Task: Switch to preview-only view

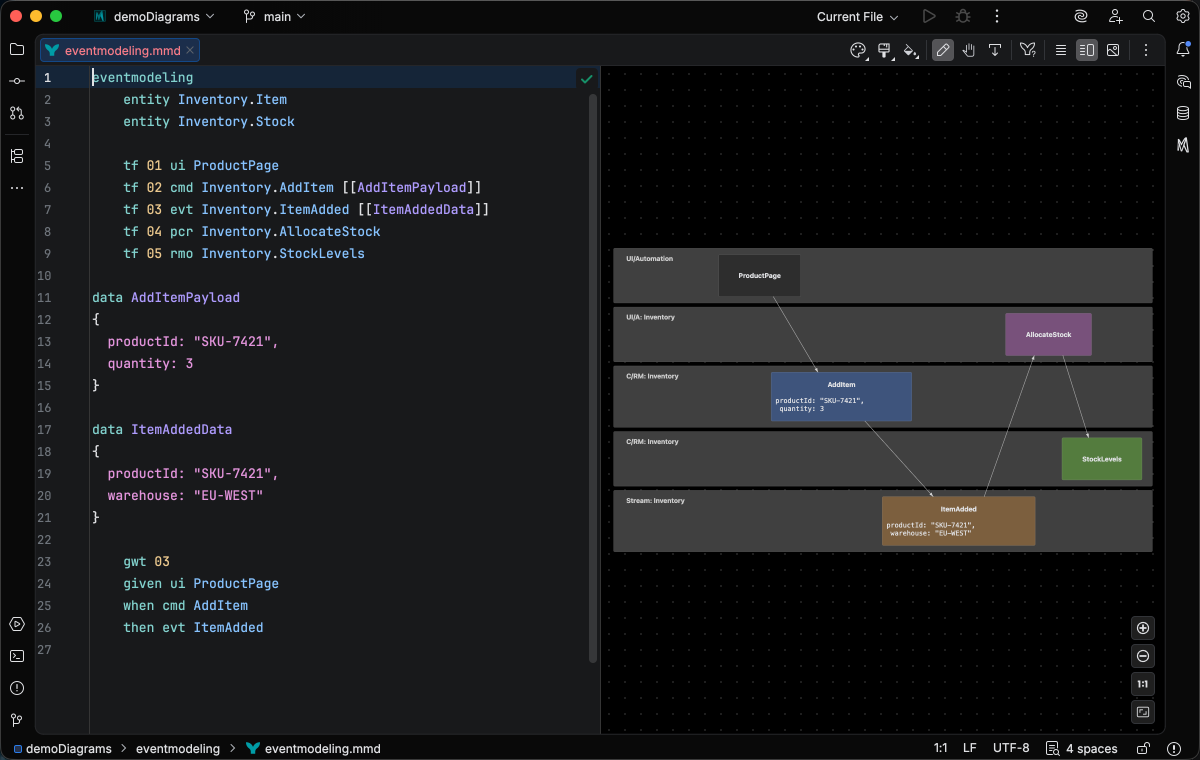Action: [1113, 50]
